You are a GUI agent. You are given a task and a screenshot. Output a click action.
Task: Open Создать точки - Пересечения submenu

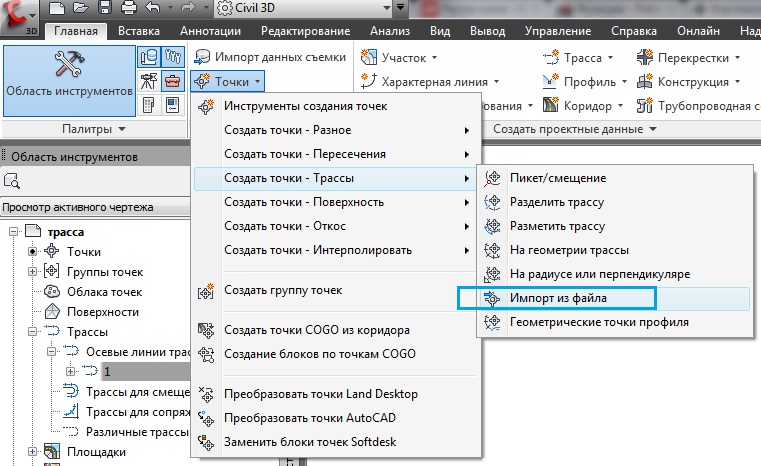tap(336, 154)
